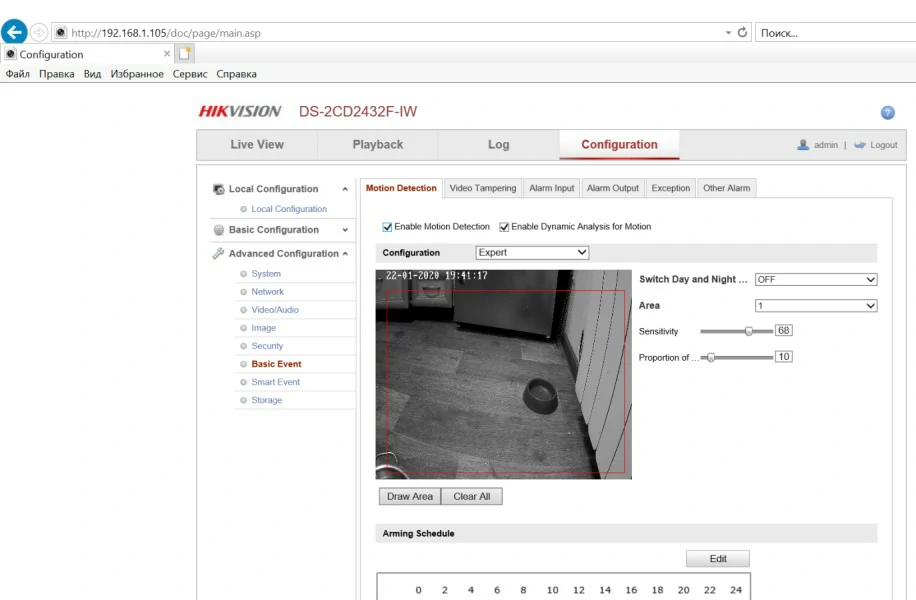Viewport: 916px width, 600px height.
Task: Click the Draw Area button
Action: [409, 495]
